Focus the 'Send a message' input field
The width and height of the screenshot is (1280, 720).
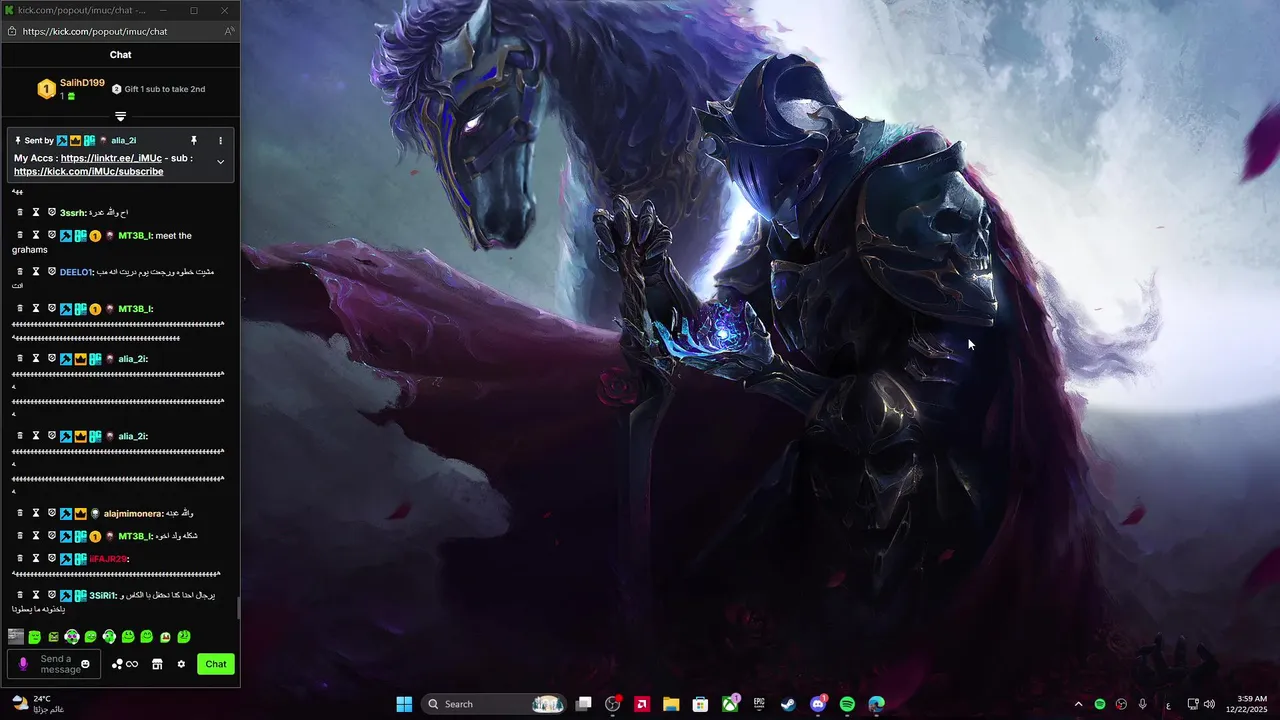click(x=56, y=664)
